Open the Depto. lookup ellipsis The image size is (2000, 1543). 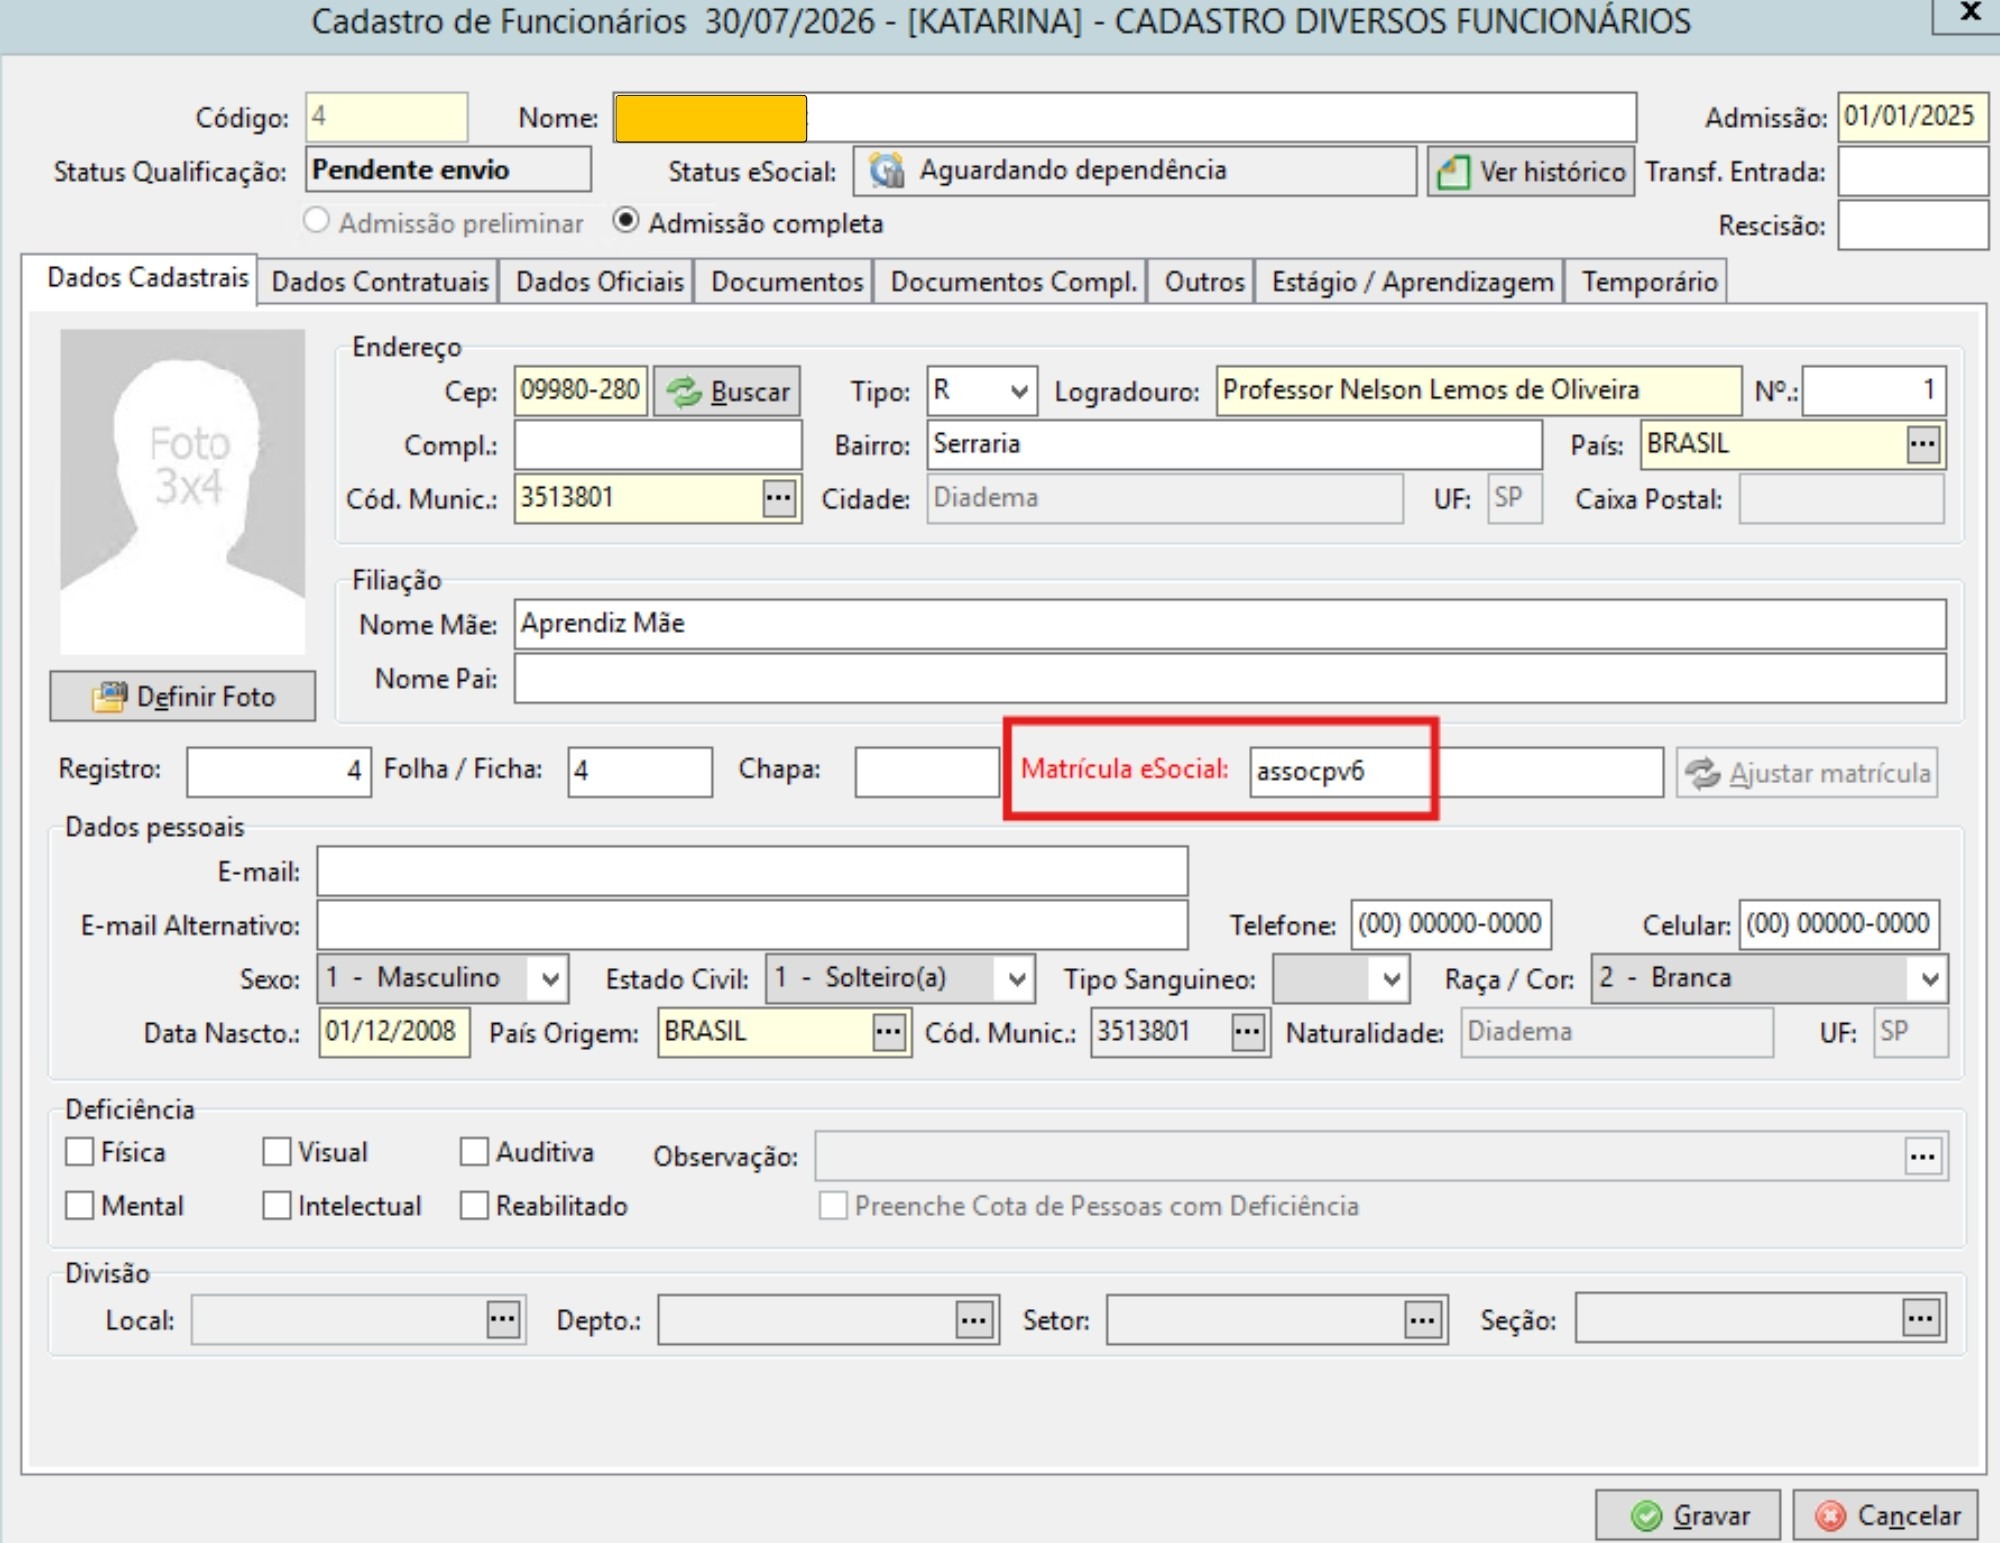974,1319
